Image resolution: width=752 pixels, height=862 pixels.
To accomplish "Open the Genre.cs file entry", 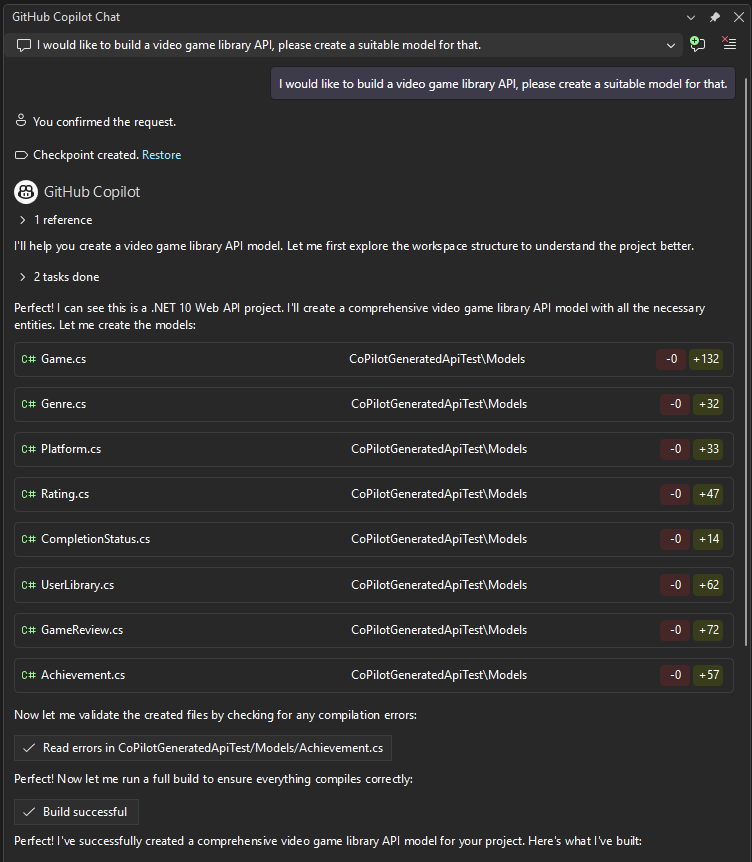I will [x=63, y=404].
